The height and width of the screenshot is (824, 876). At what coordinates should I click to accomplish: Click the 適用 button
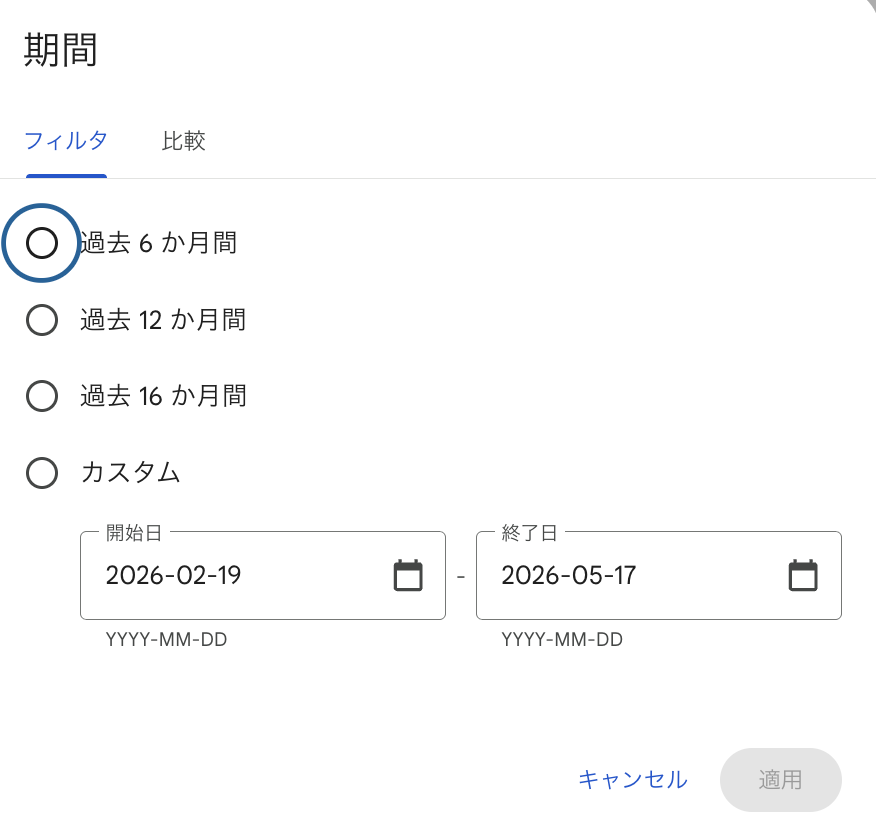pos(780,780)
